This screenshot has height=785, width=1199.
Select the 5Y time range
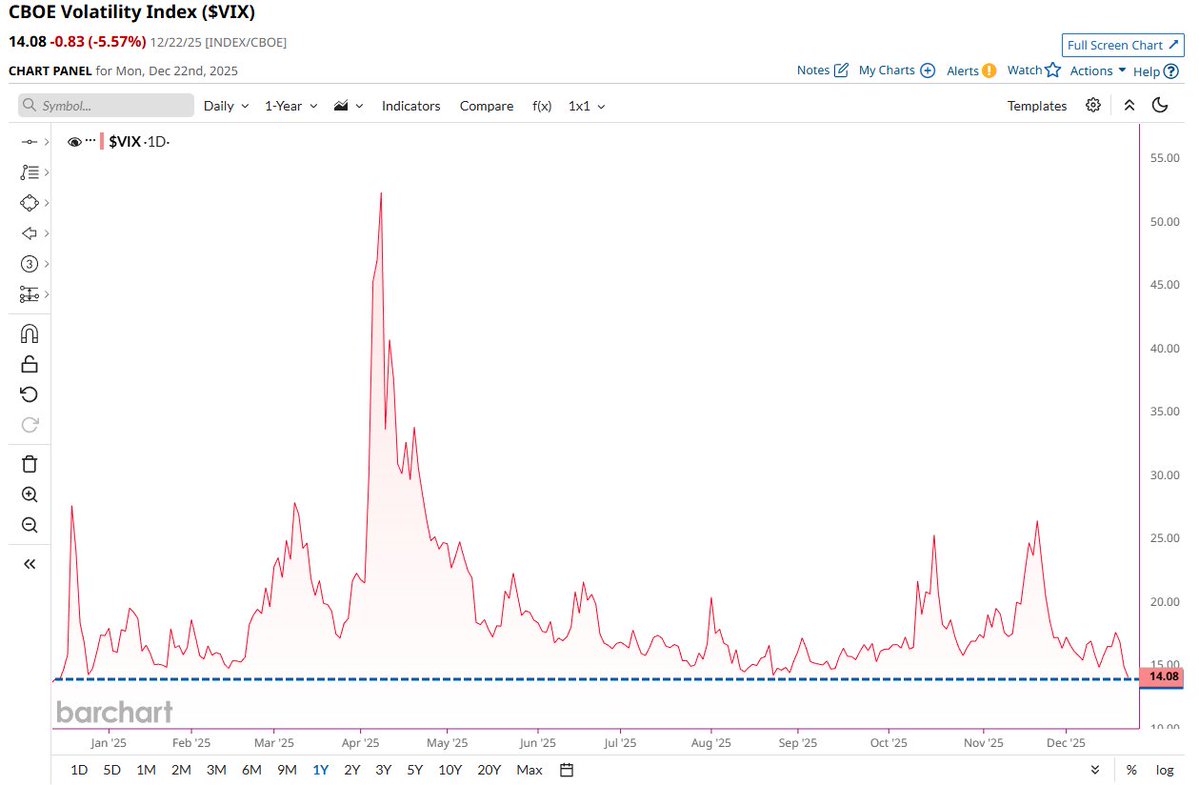coord(415,770)
